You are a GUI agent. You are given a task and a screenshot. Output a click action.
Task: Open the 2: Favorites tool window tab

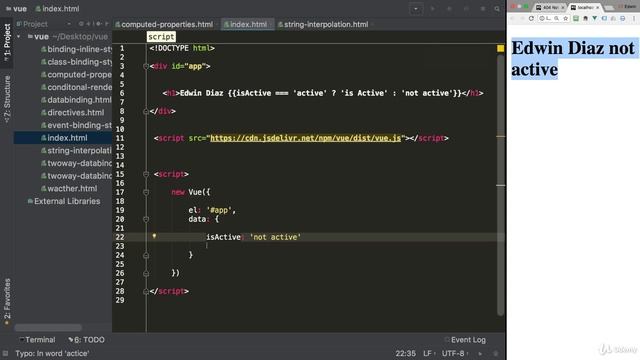click(7, 301)
